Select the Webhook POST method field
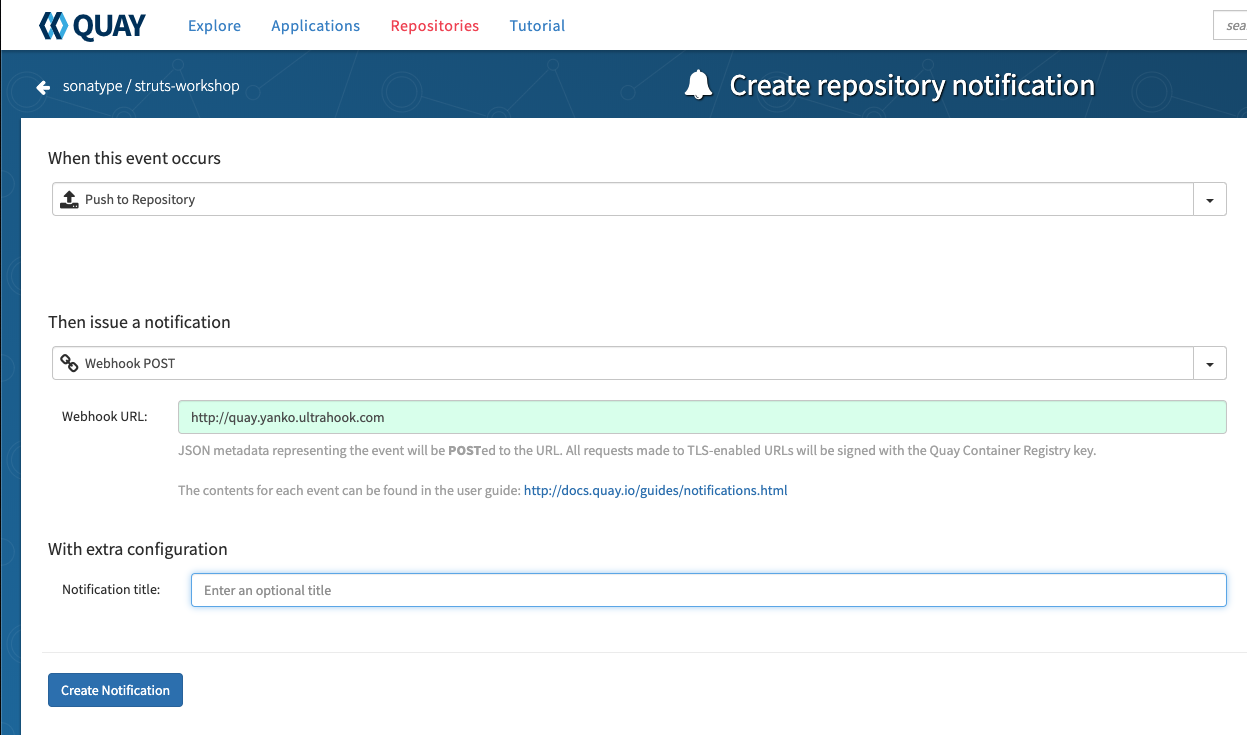This screenshot has width=1247, height=735. click(x=620, y=363)
